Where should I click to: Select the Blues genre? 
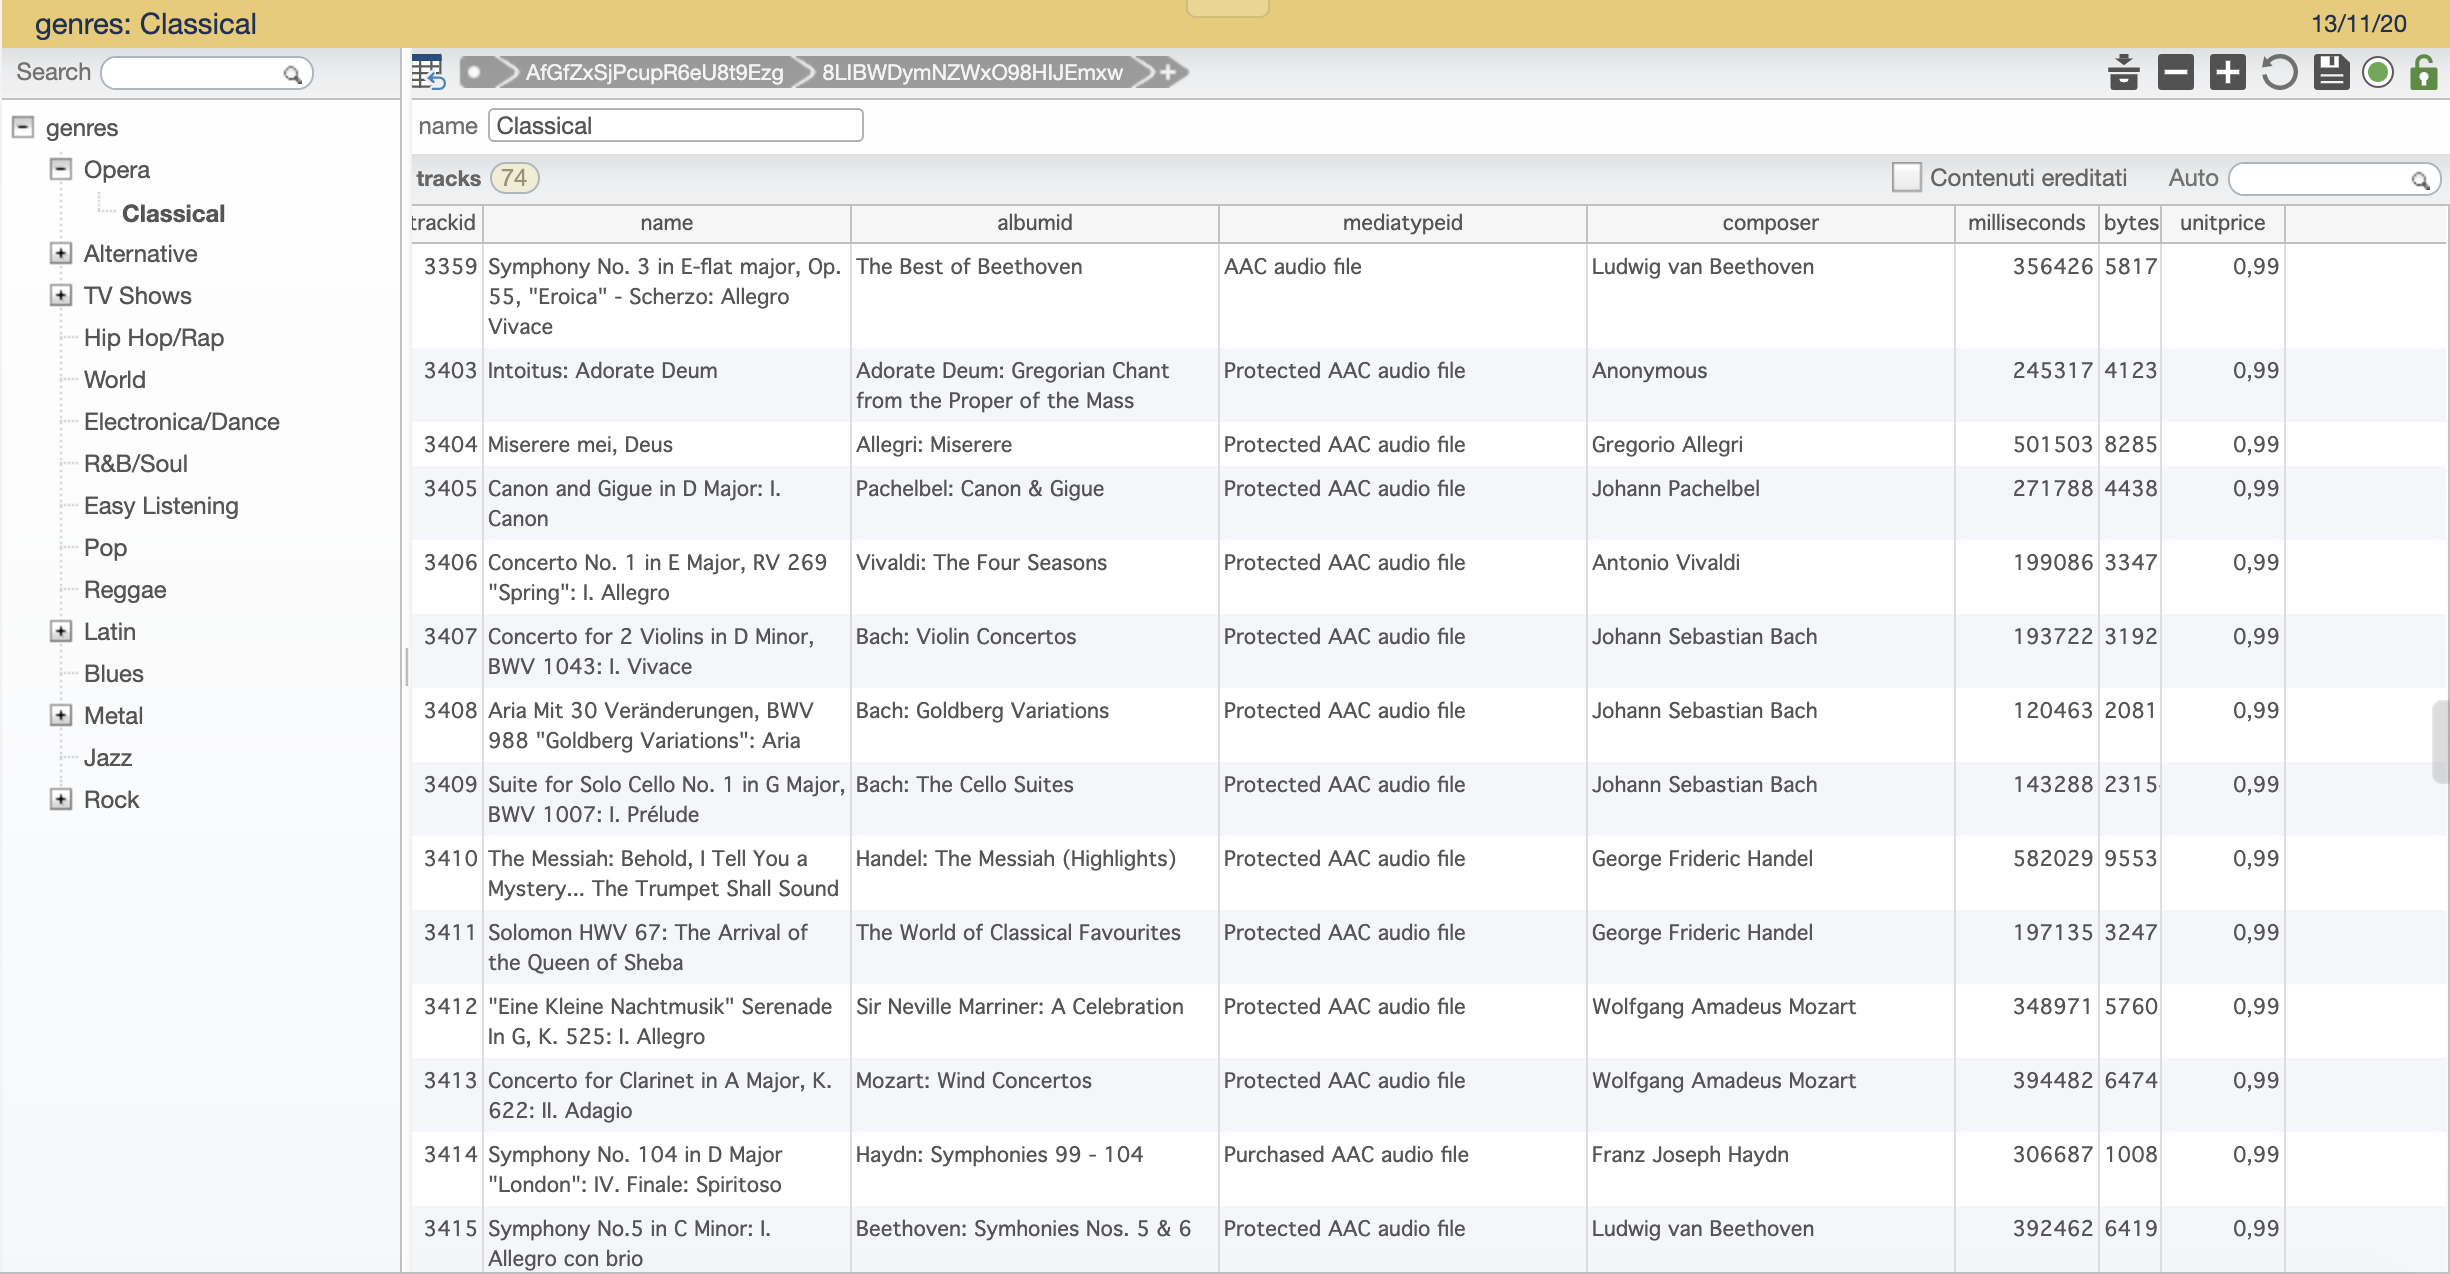point(114,673)
